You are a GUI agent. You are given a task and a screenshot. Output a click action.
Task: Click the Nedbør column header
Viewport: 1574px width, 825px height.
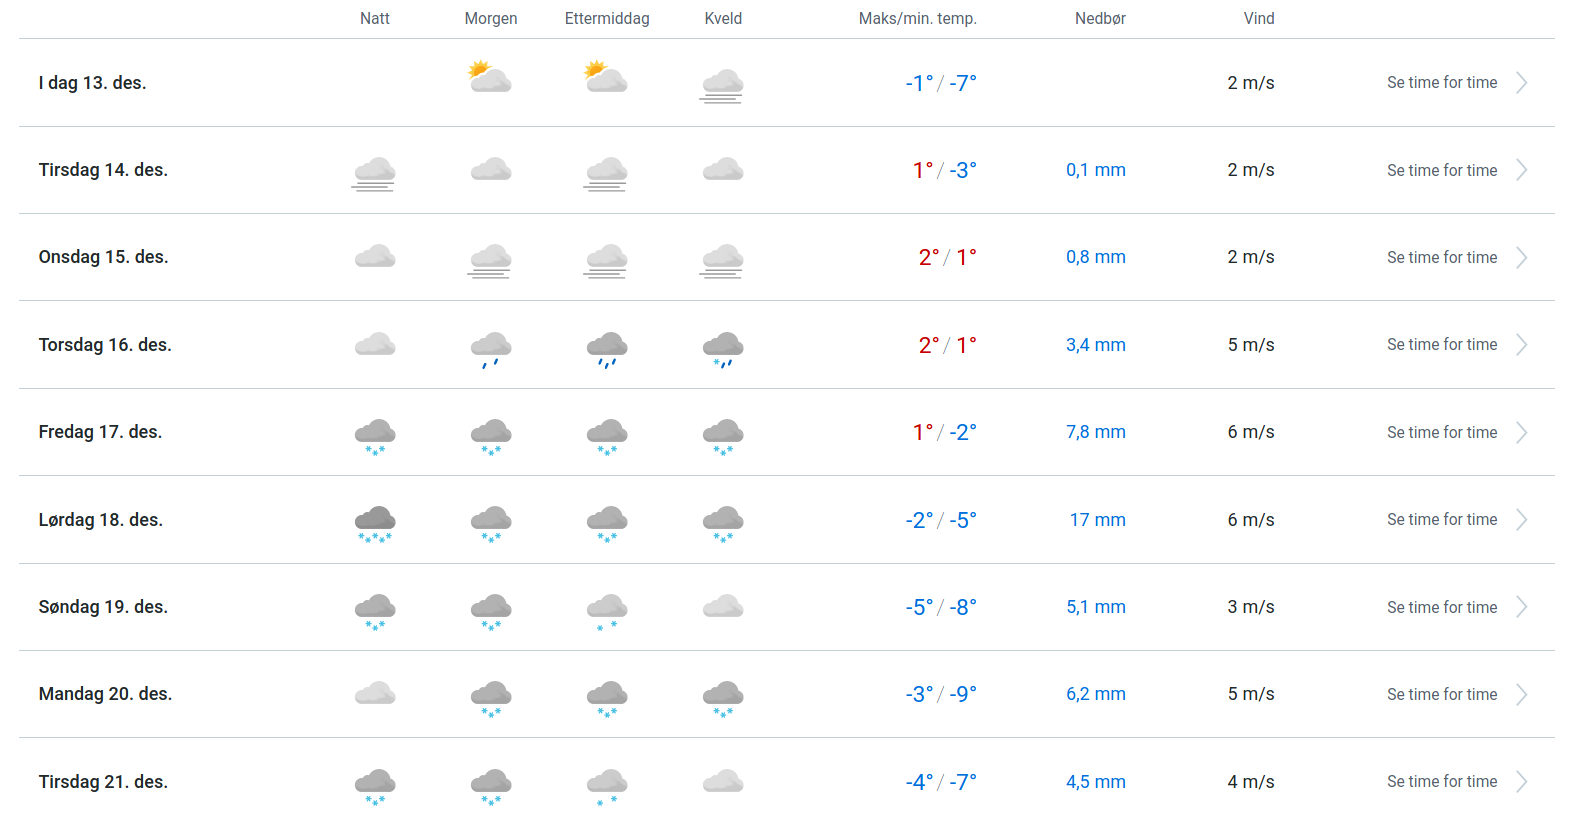(x=1100, y=19)
